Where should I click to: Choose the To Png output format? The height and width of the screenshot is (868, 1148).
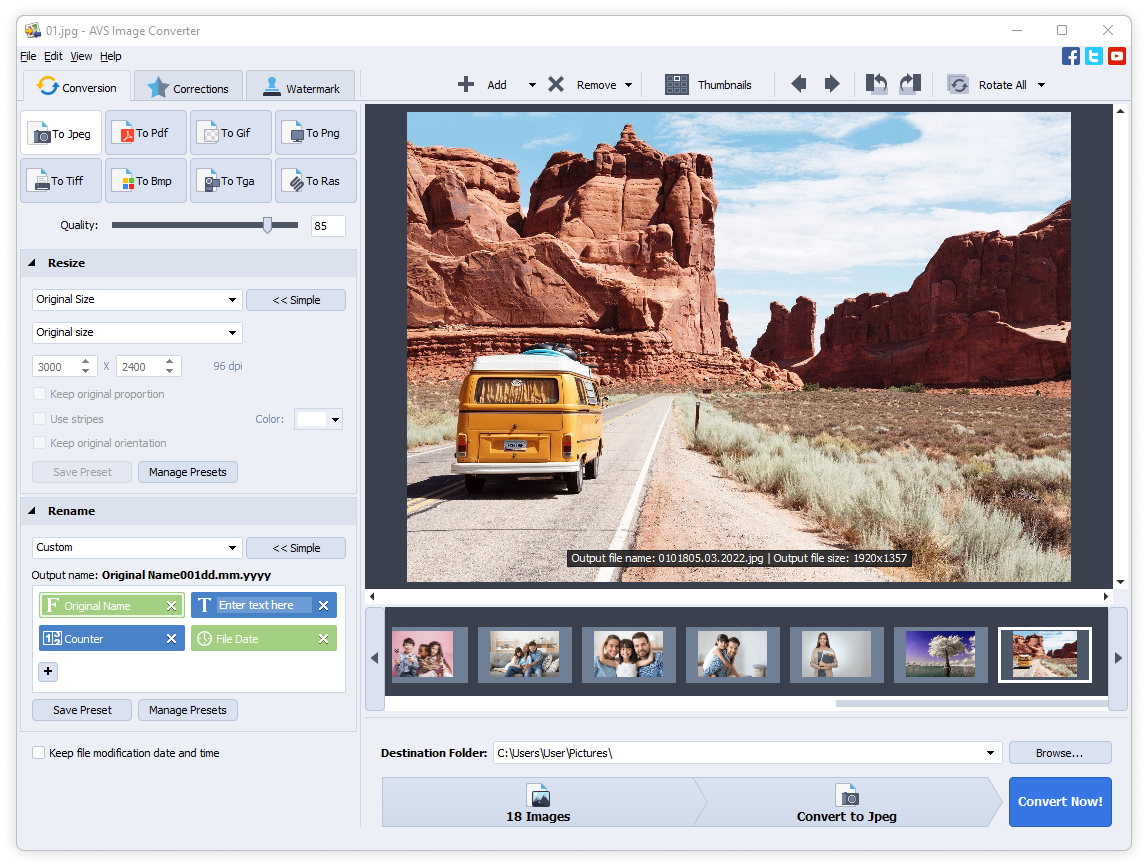tap(316, 133)
